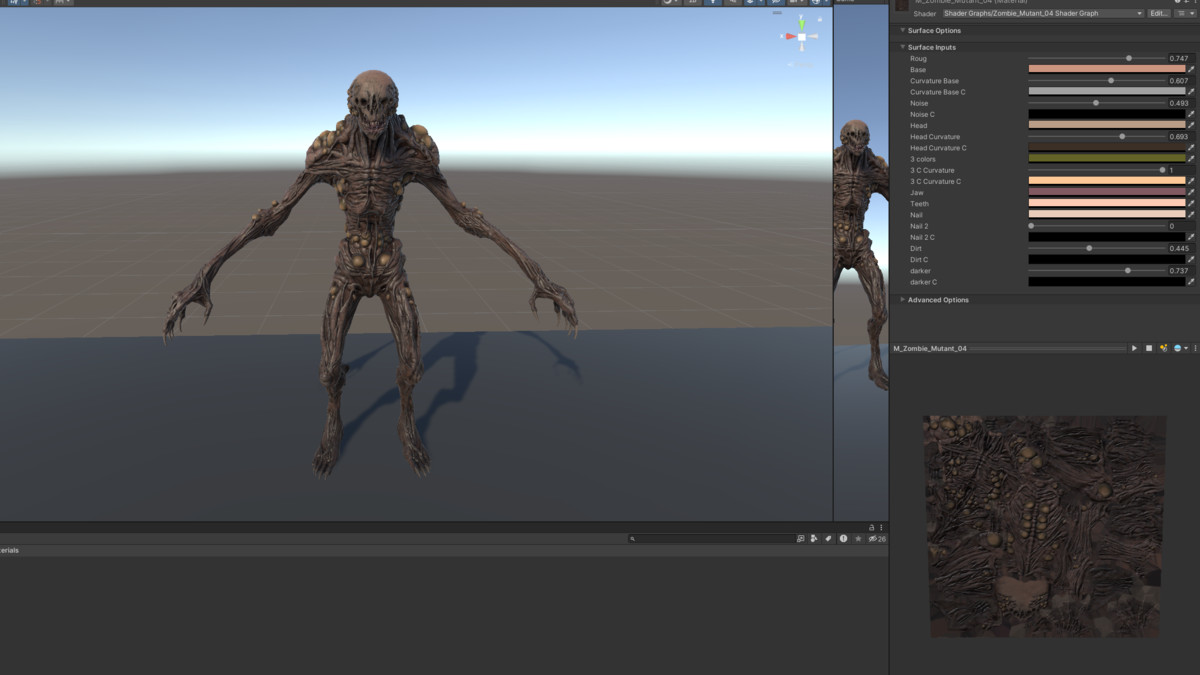Click the eyedropper for darker C
The height and width of the screenshot is (675, 1200).
pos(1191,282)
